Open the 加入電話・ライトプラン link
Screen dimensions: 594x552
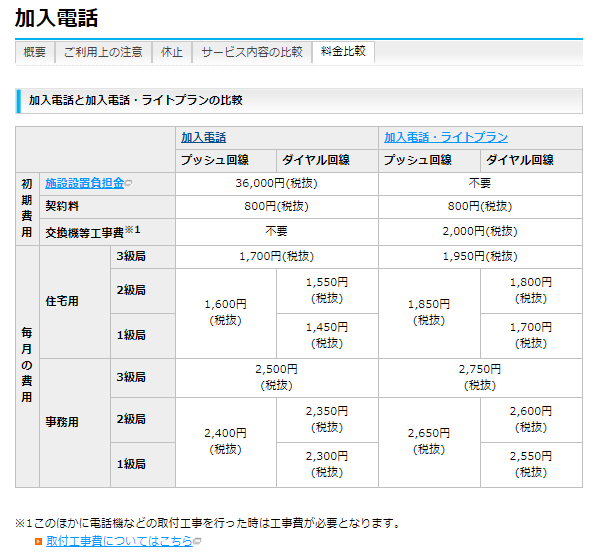point(446,138)
